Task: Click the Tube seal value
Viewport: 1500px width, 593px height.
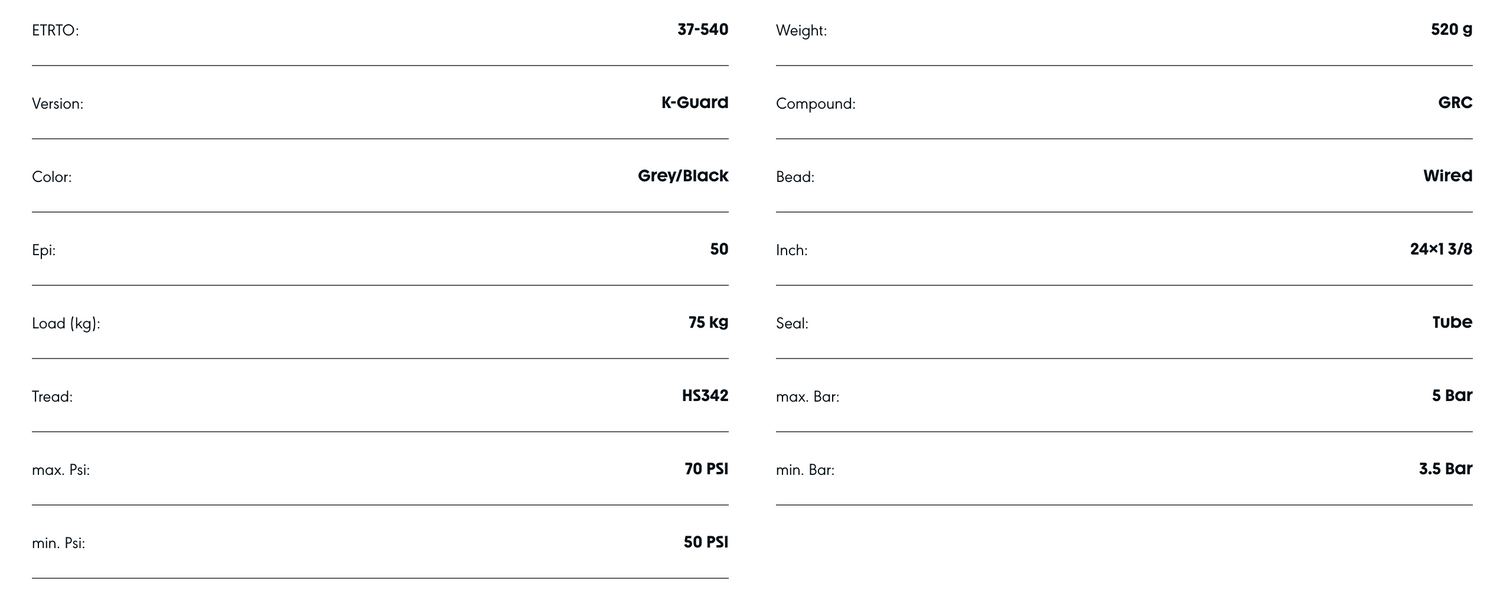Action: pos(1452,322)
